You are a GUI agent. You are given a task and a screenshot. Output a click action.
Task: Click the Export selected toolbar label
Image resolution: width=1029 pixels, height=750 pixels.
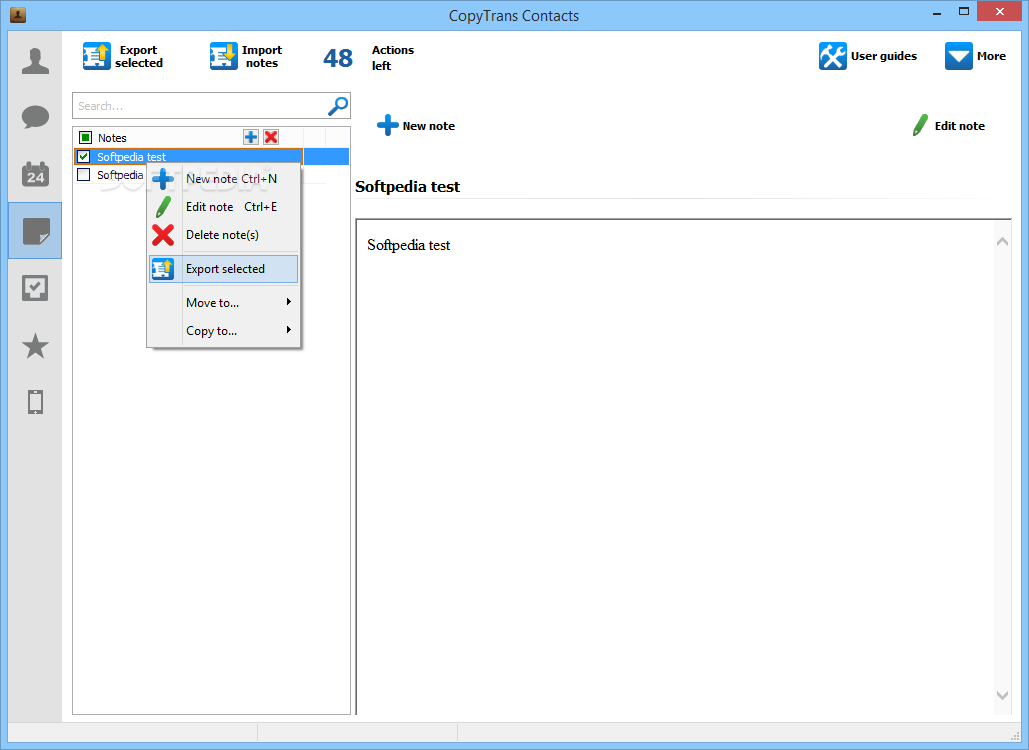point(138,56)
